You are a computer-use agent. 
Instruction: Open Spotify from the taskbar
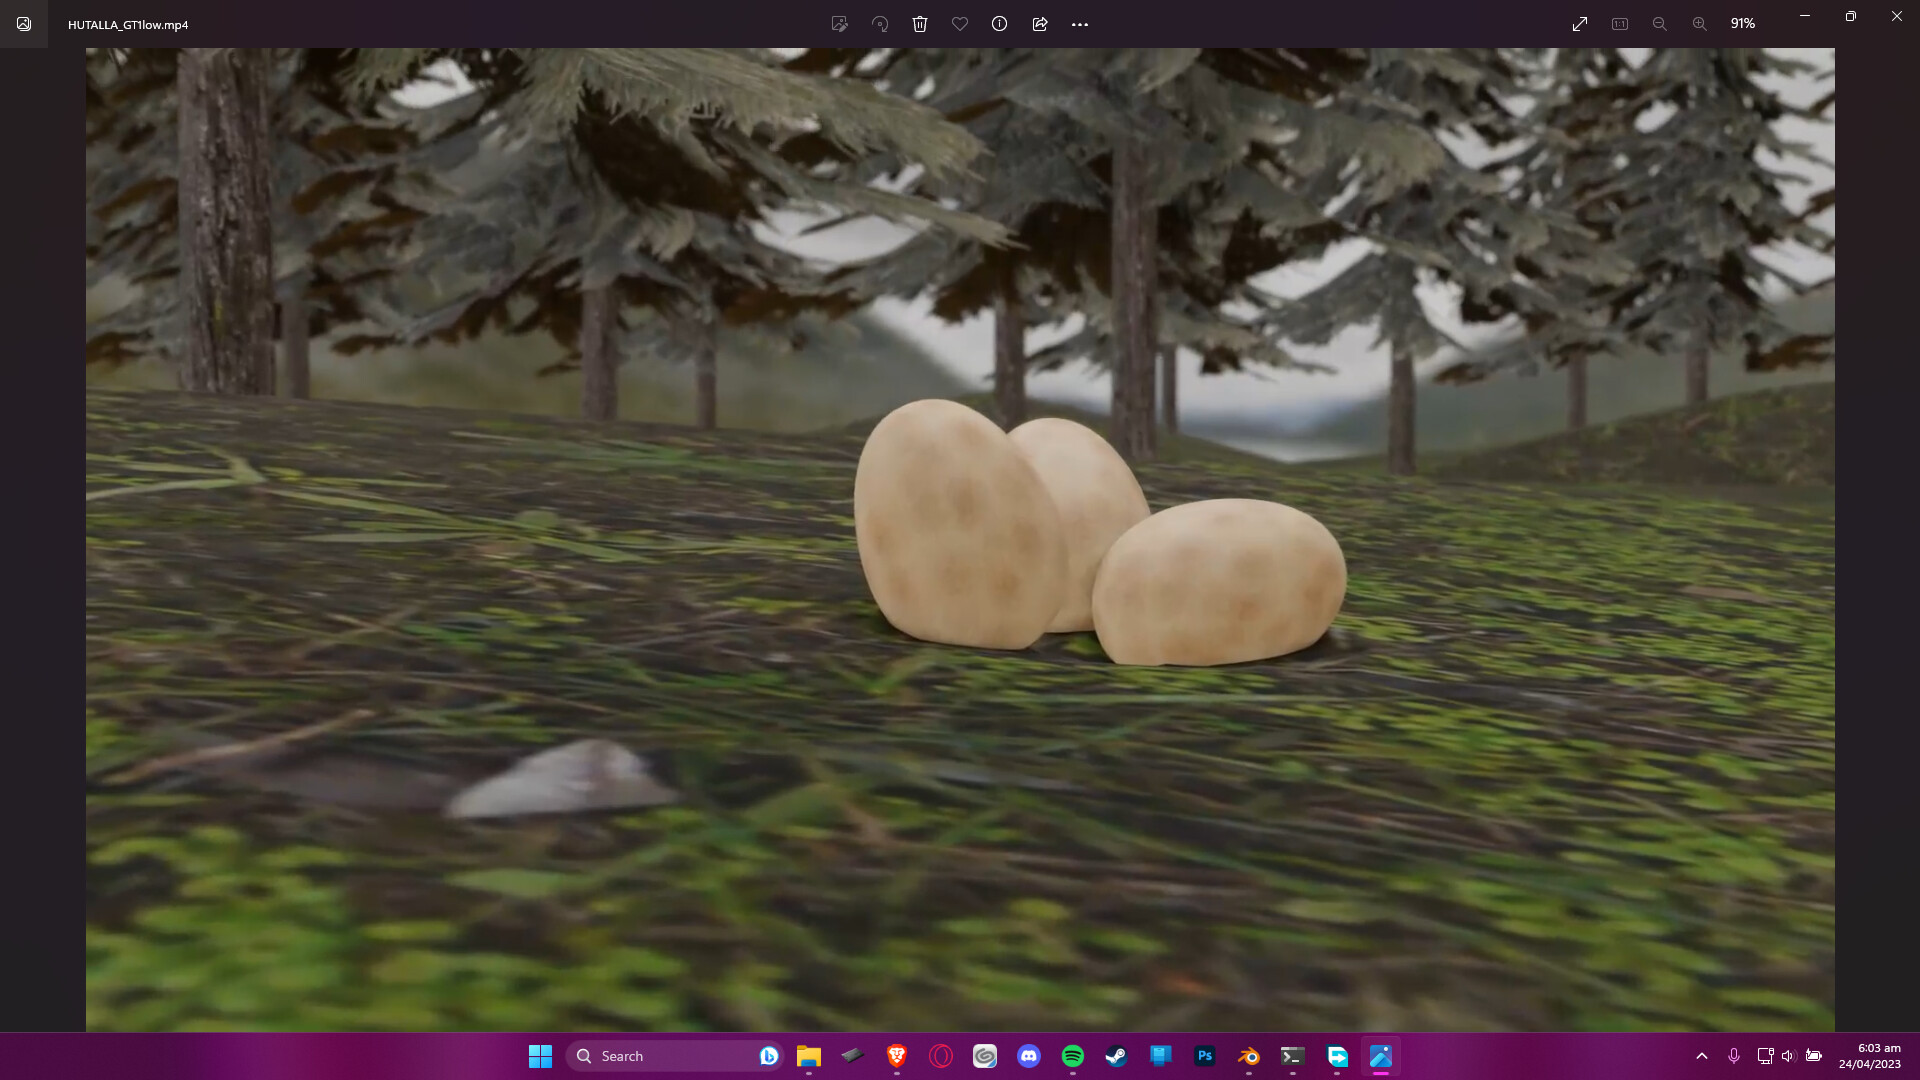1073,1056
